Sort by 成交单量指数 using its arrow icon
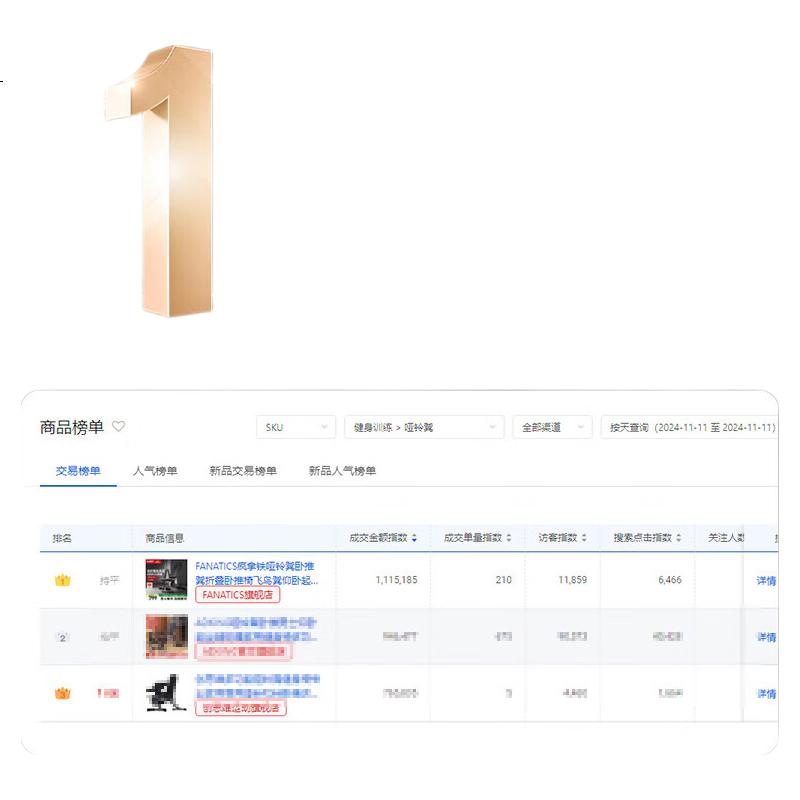The height and width of the screenshot is (800, 800). (509, 538)
